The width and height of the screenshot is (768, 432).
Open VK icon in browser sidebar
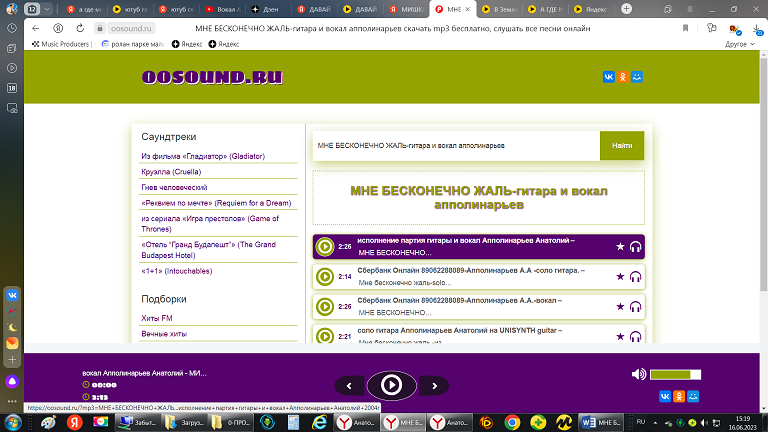coord(12,295)
